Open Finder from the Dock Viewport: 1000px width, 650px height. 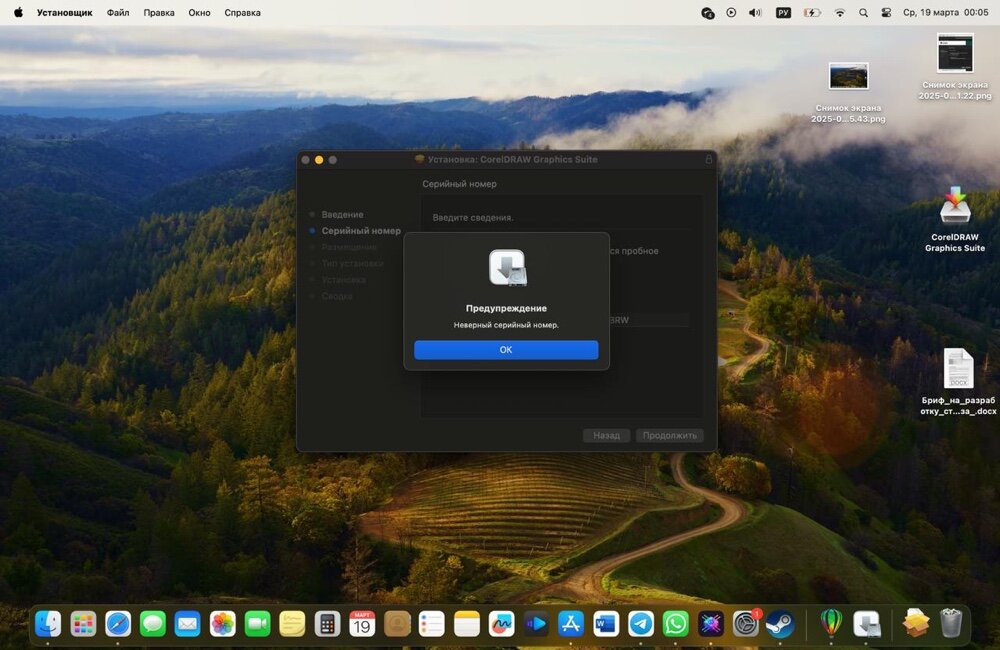pos(48,624)
